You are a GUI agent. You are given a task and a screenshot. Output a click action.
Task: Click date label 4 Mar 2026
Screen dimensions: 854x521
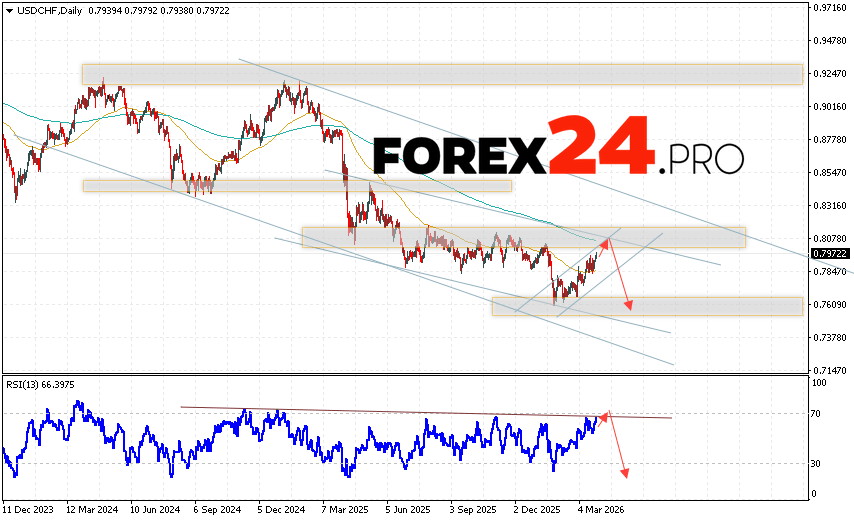[x=601, y=510]
